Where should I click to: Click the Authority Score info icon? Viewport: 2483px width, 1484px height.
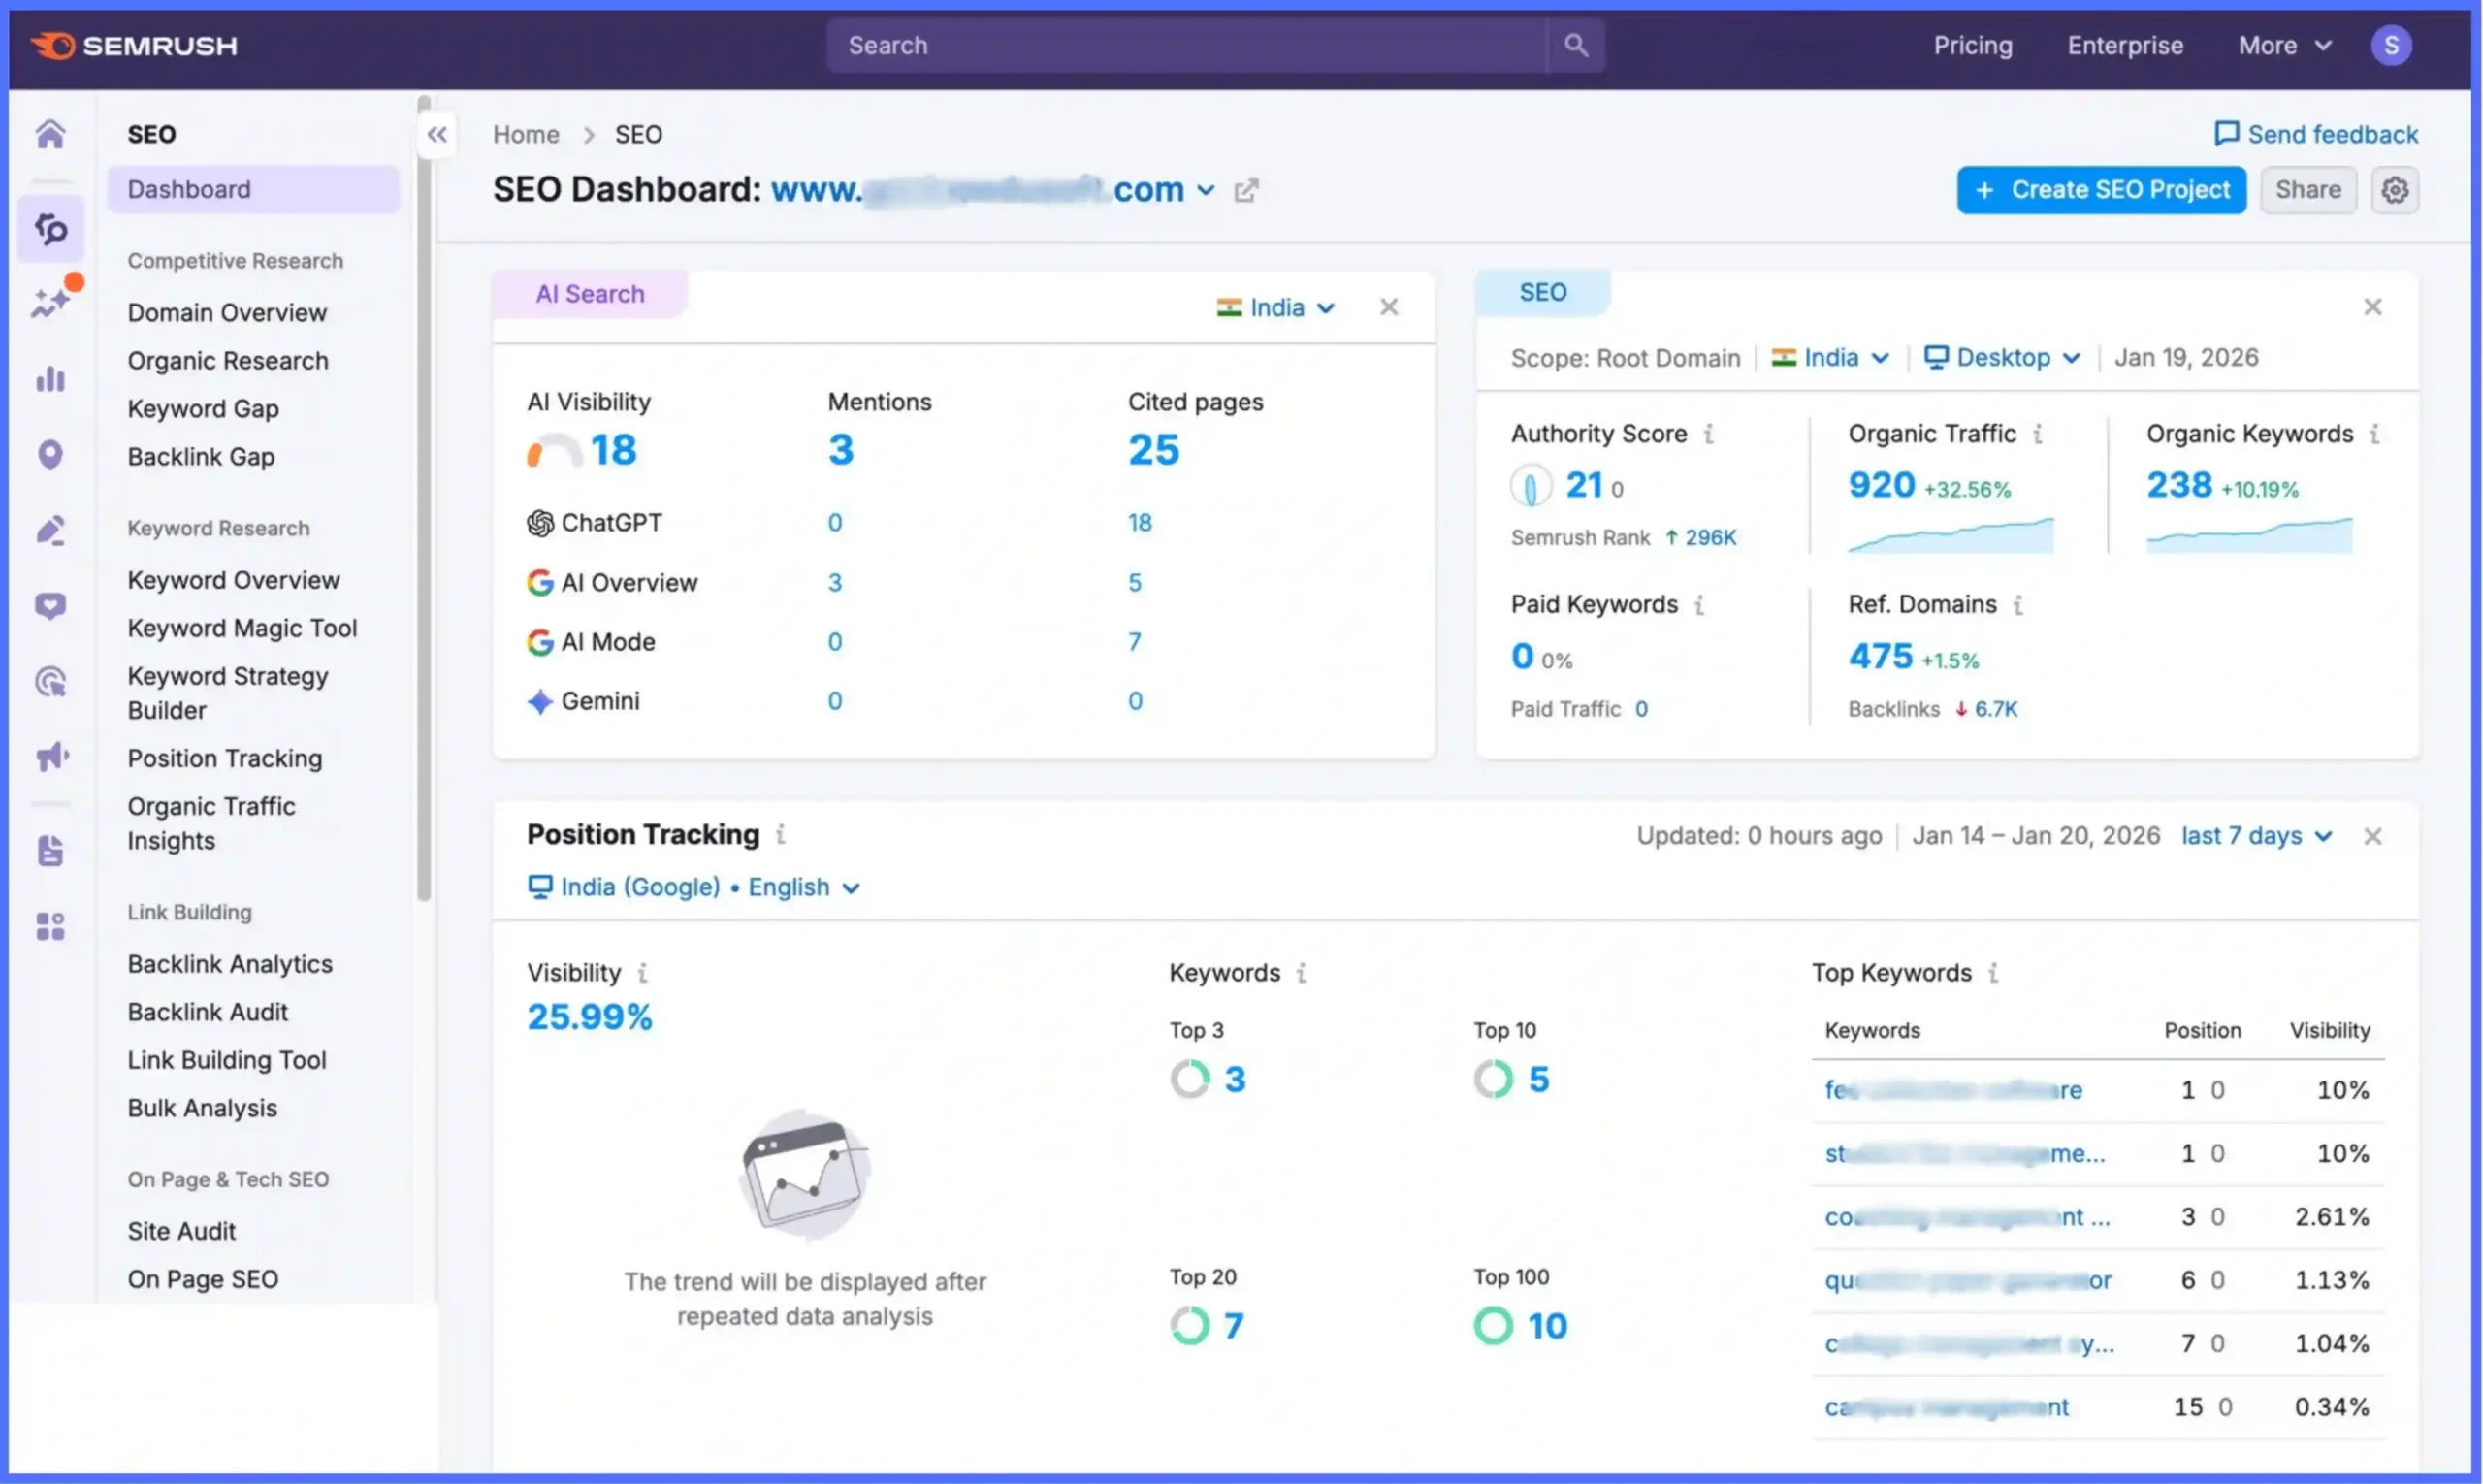(1709, 434)
